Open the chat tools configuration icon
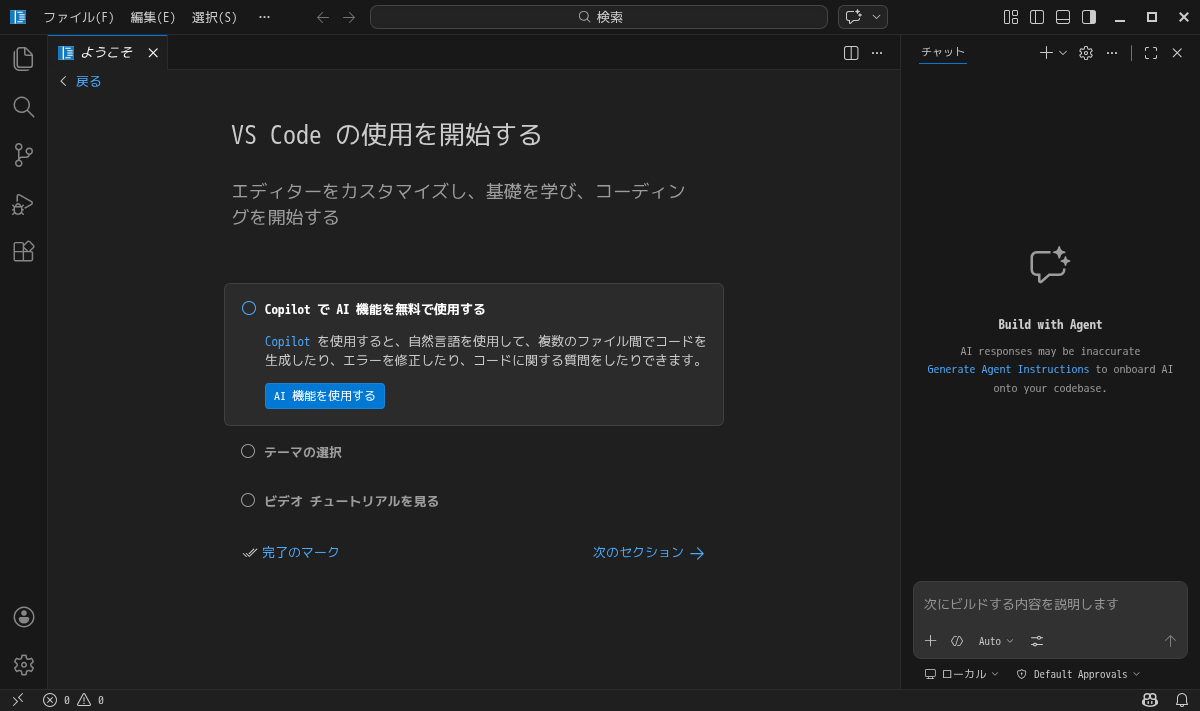The height and width of the screenshot is (711, 1200). pyautogui.click(x=1037, y=641)
